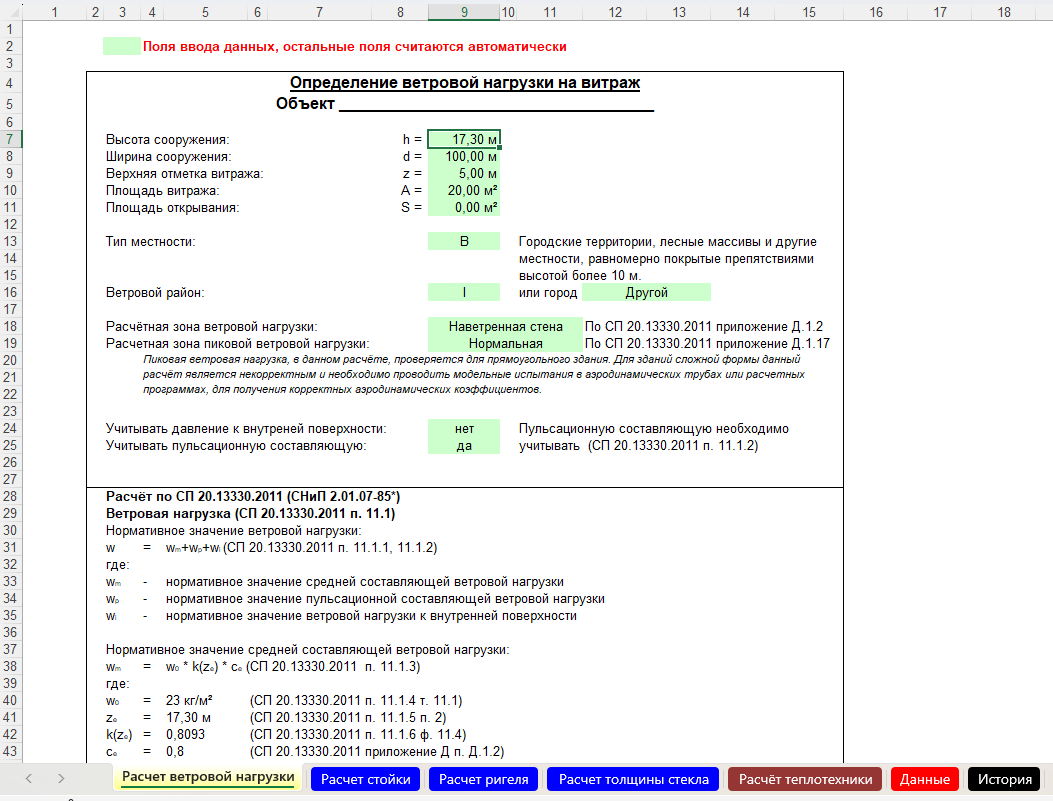Switch to the red Данные sheet tab

(x=925, y=779)
